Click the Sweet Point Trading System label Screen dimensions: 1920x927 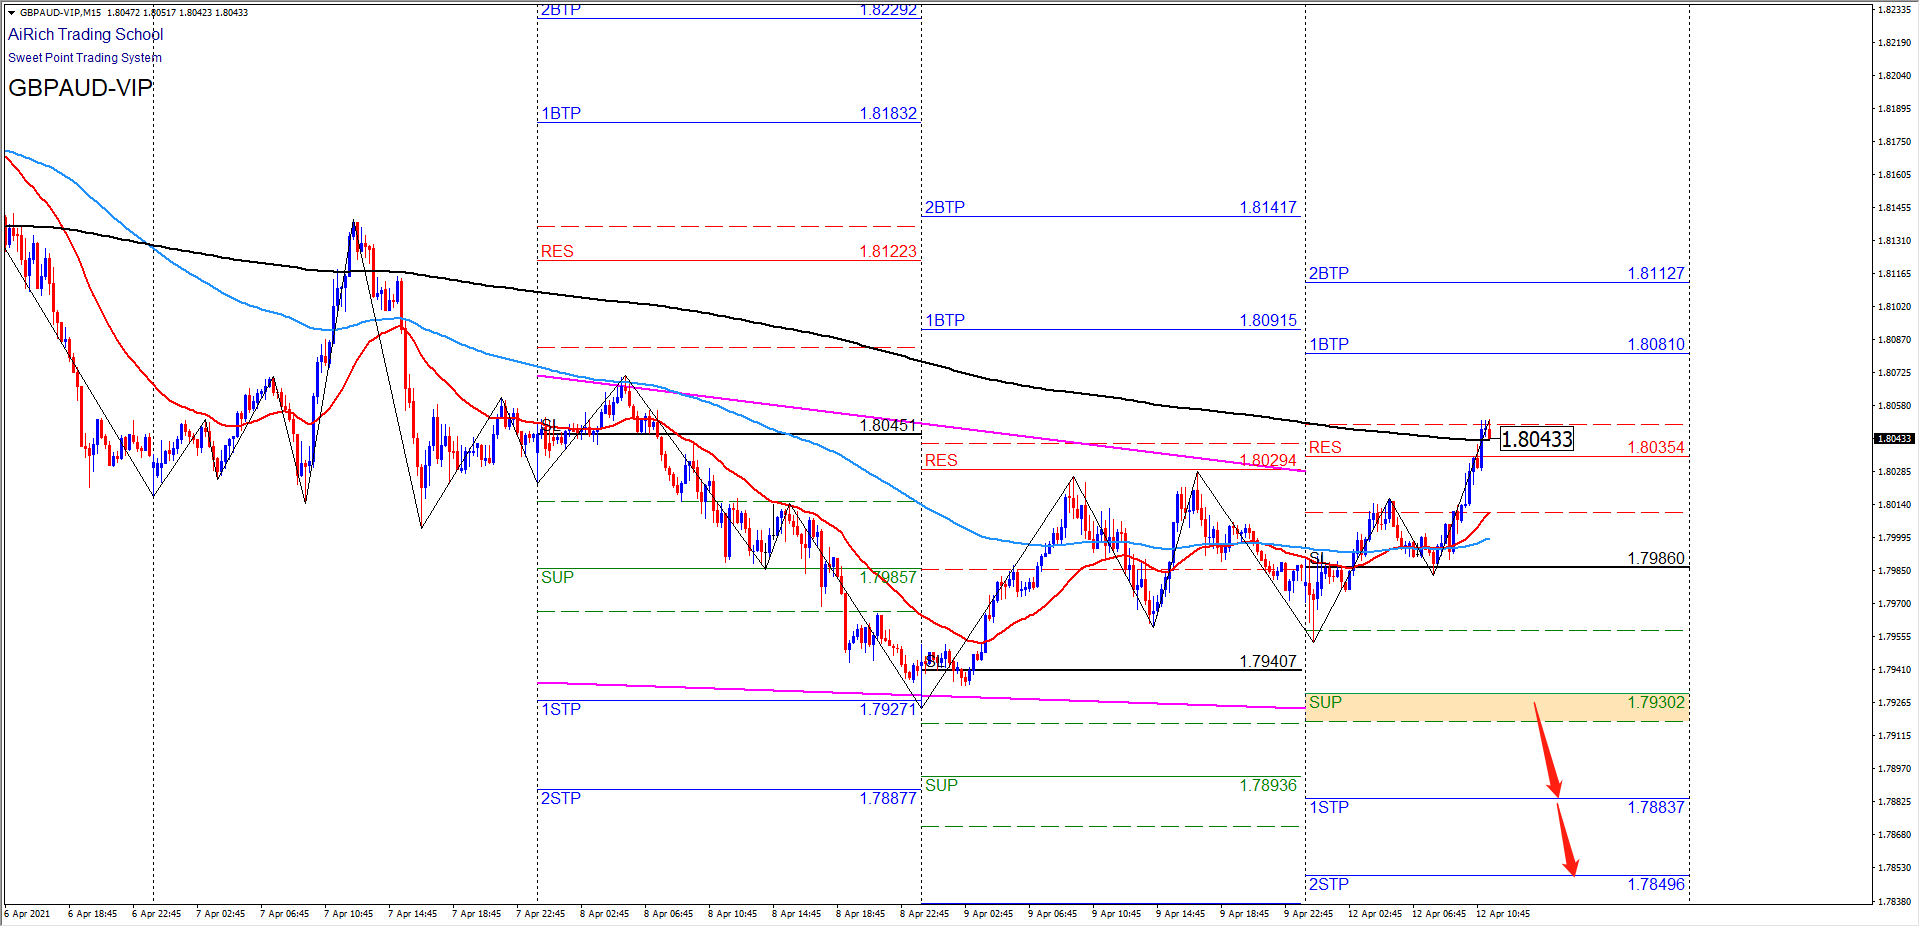tap(85, 58)
